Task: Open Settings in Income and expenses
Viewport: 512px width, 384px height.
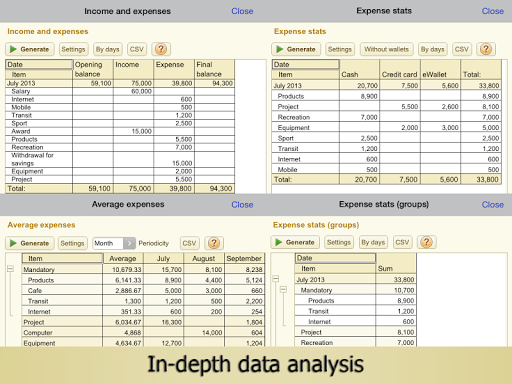Action: (x=73, y=49)
